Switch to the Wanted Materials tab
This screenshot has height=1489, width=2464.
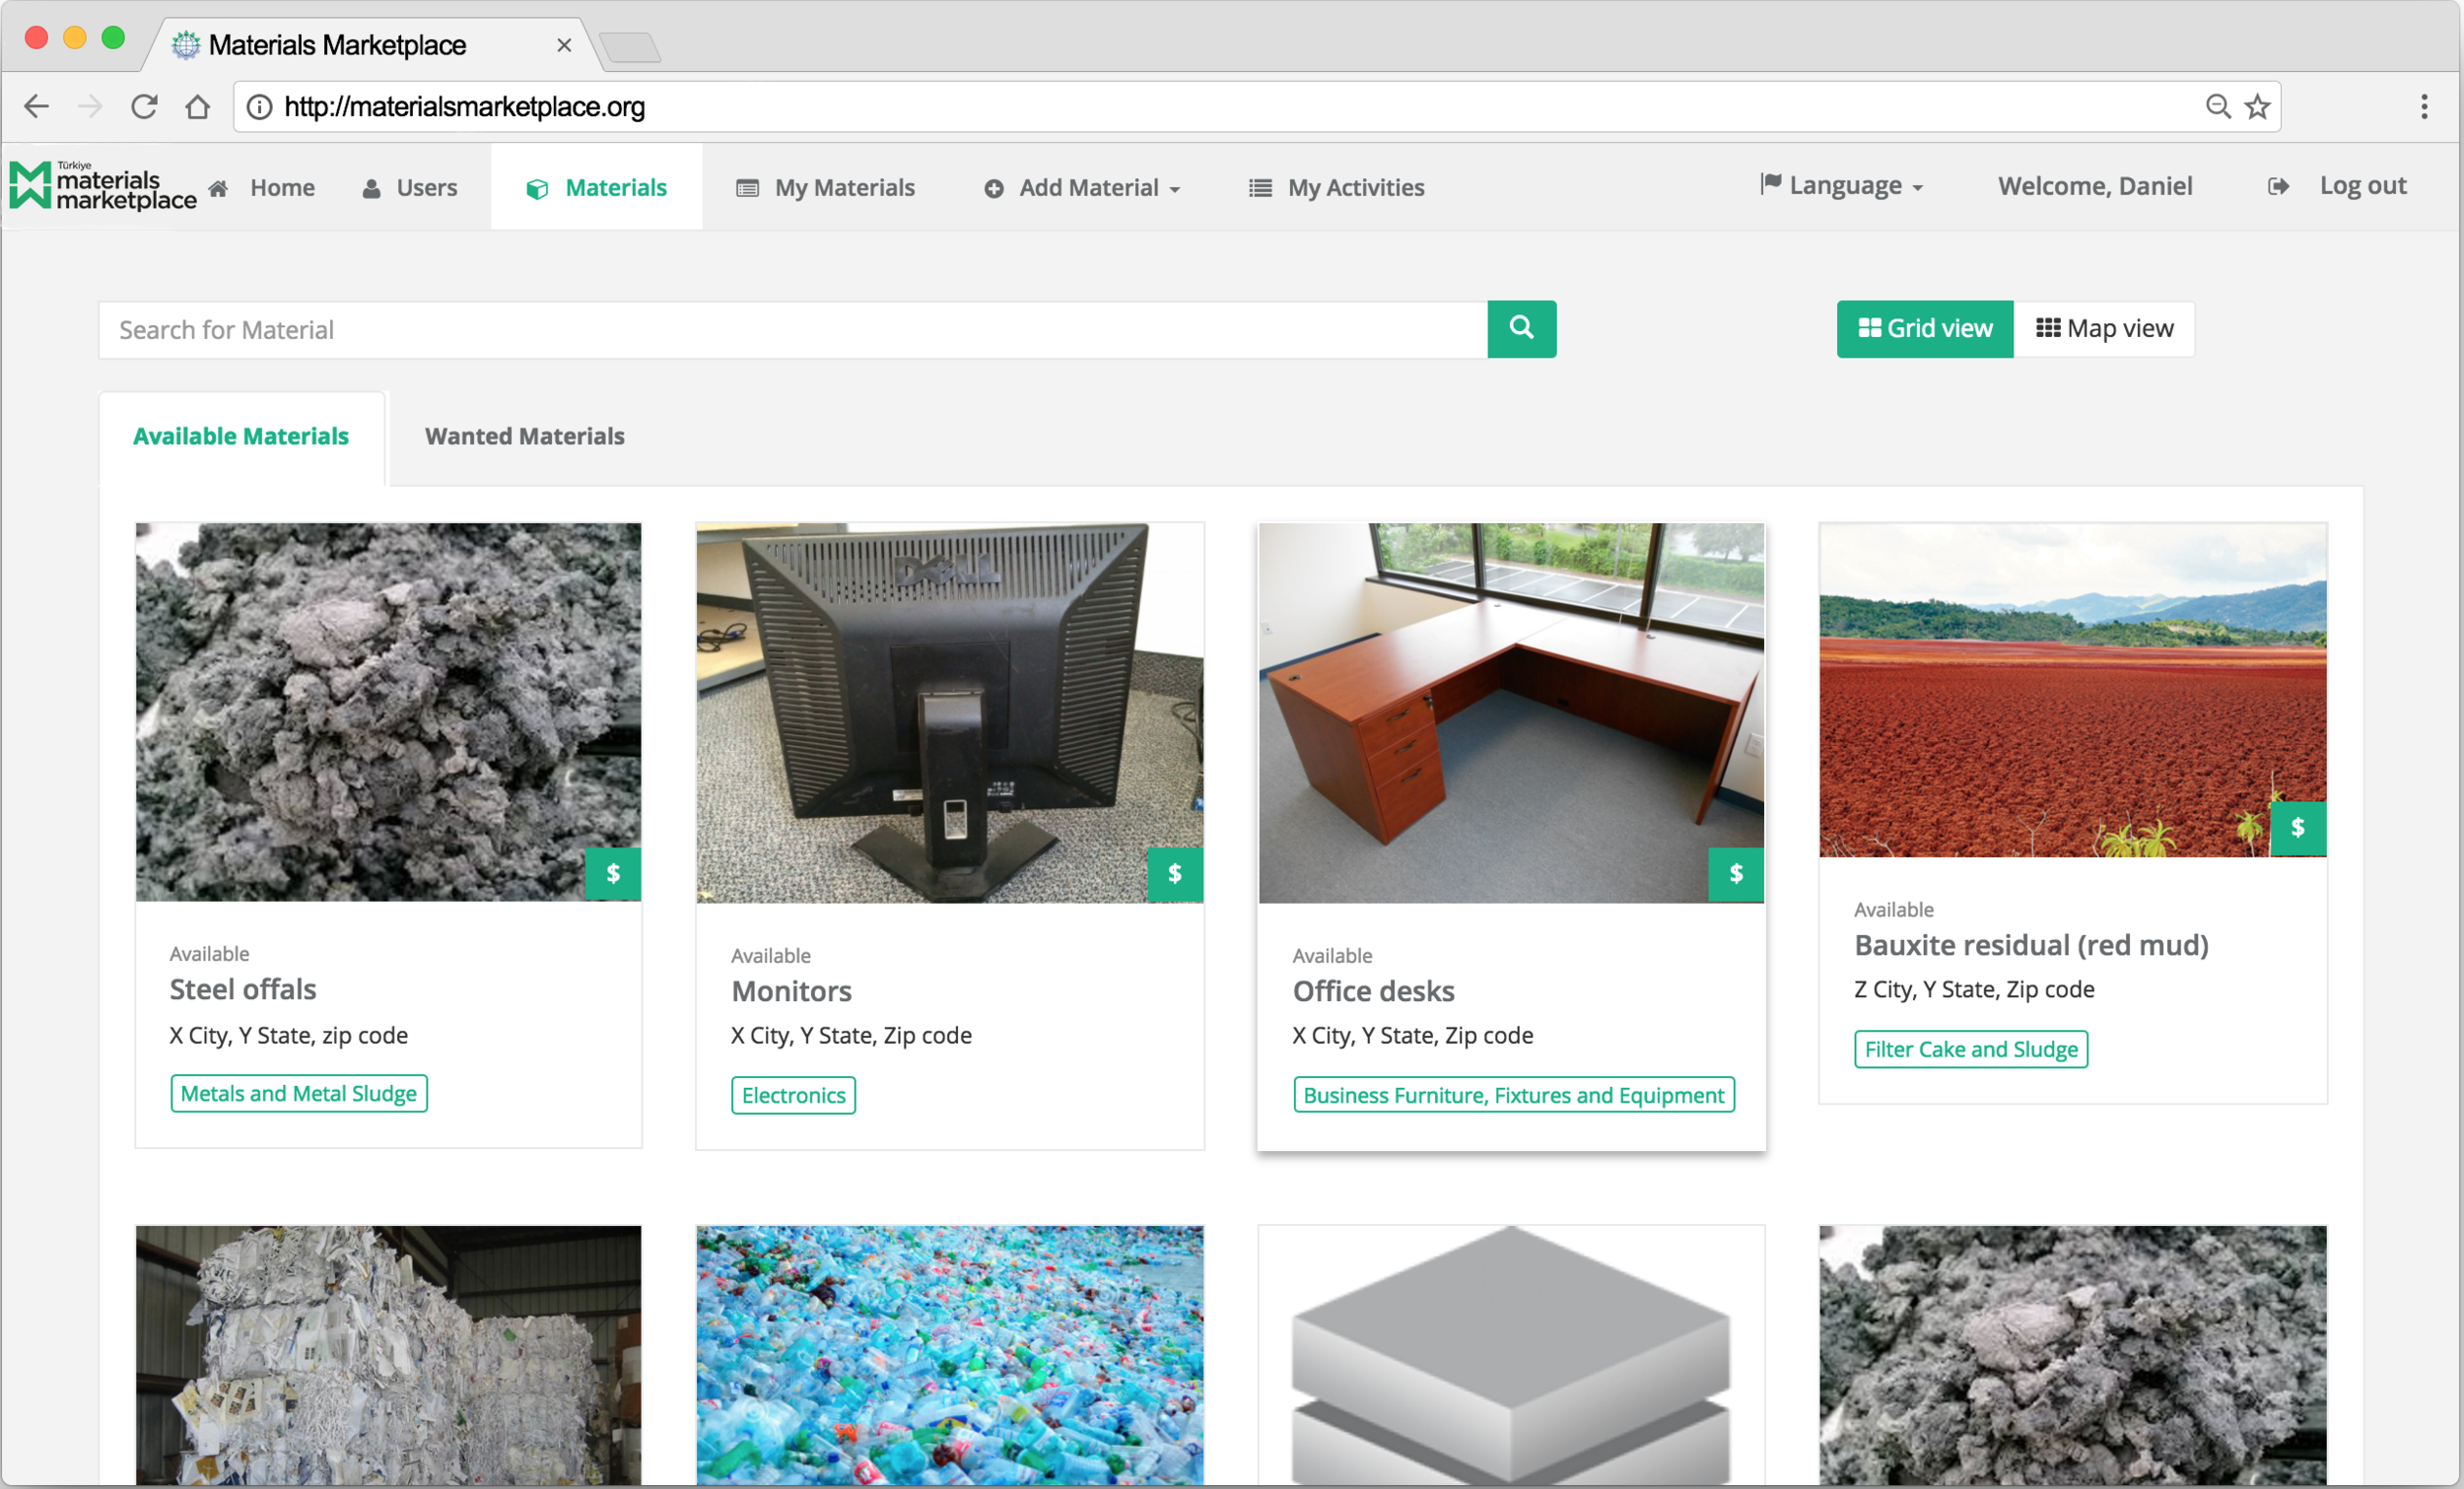coord(524,436)
